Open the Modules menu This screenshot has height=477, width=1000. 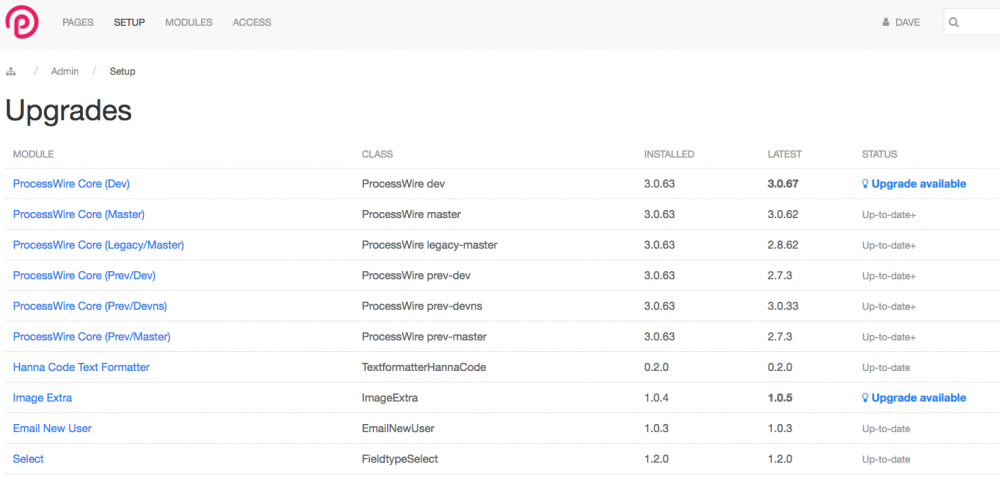[188, 22]
